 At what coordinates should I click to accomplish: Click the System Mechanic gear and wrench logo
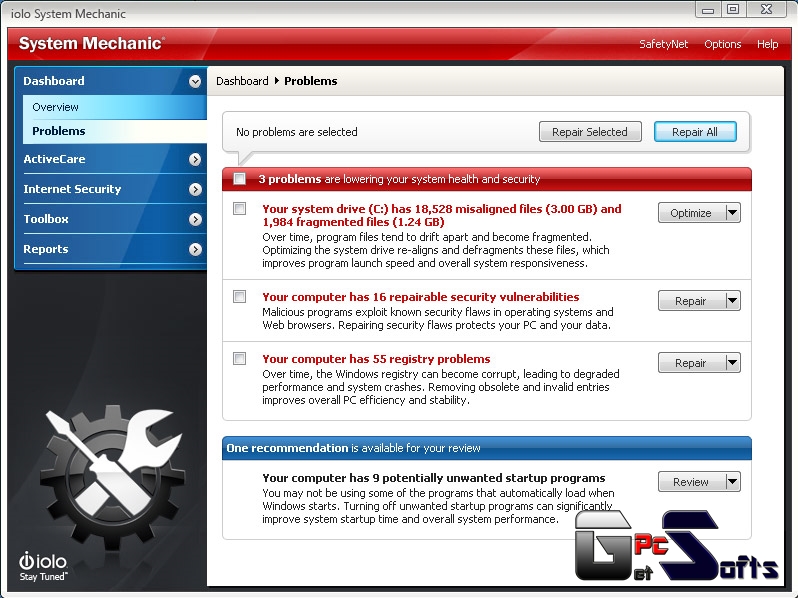pos(113,477)
